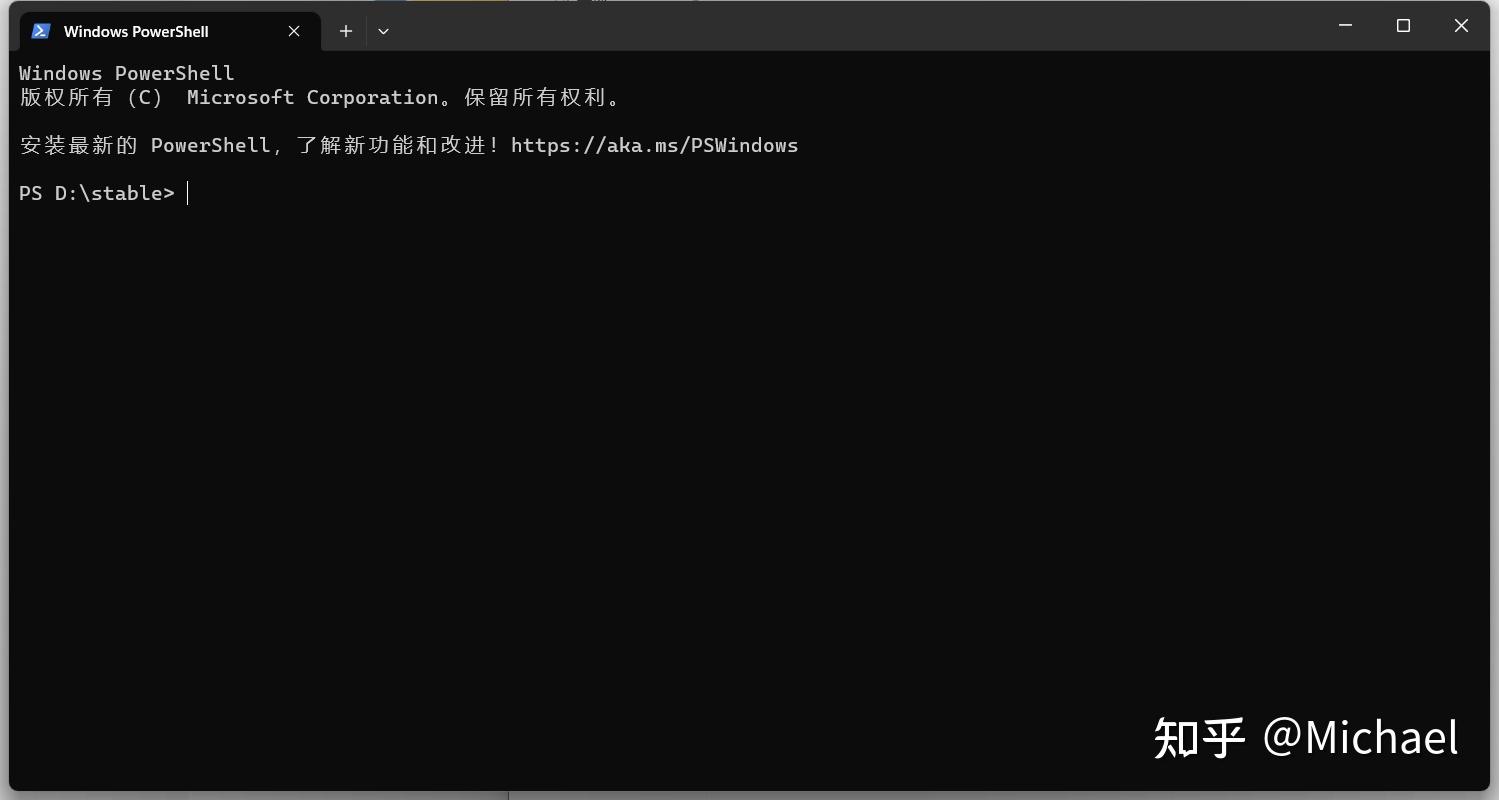Viewport: 1499px width, 800px height.
Task: Open a new terminal tab with plus button
Action: coord(345,31)
